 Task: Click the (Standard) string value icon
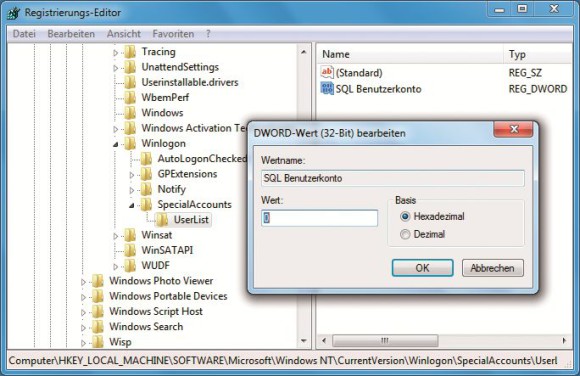point(327,72)
